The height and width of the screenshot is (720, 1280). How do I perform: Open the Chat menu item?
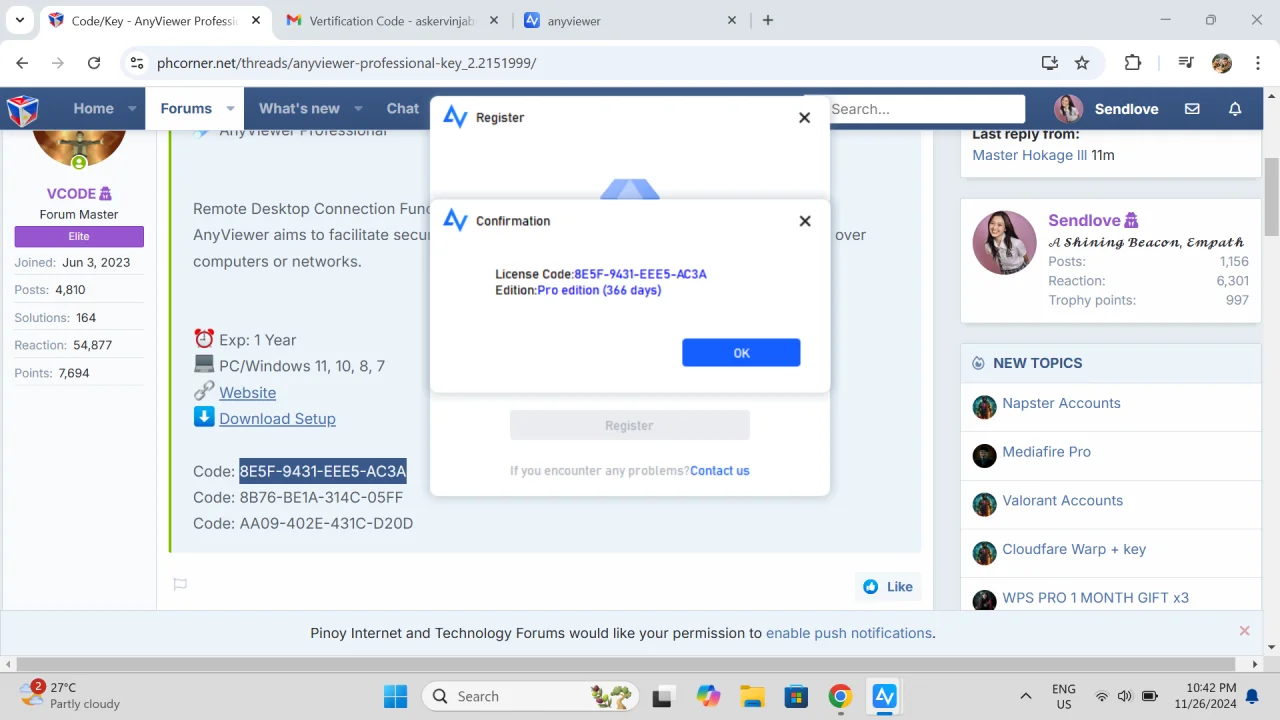point(402,108)
